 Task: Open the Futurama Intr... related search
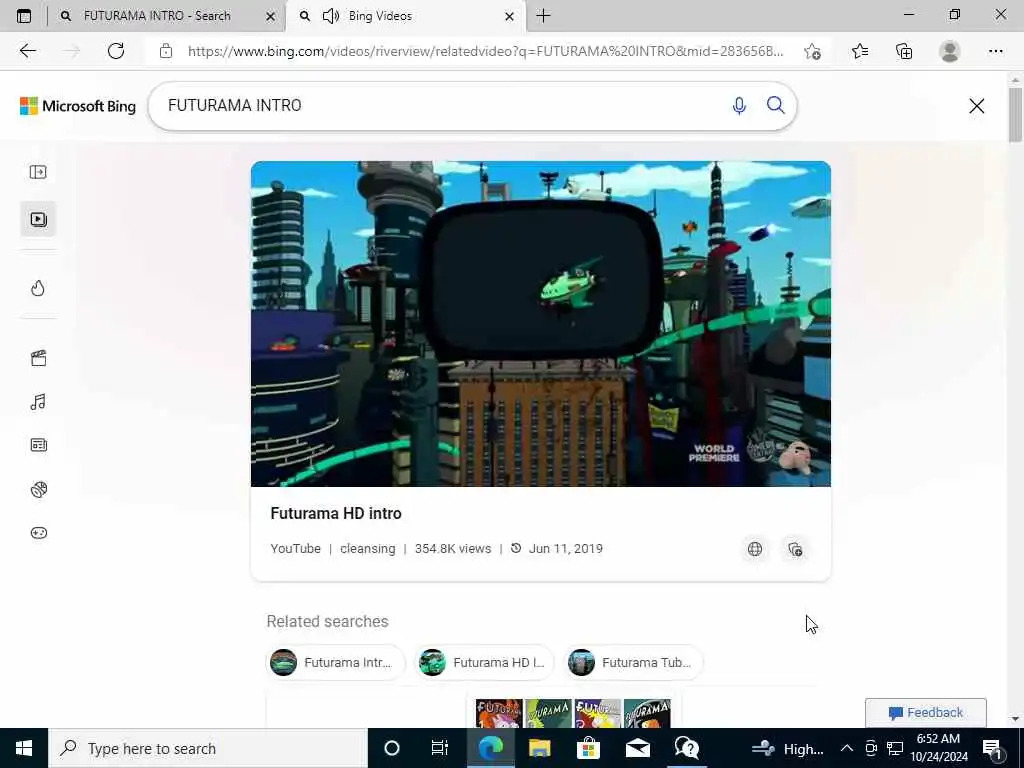coord(336,662)
